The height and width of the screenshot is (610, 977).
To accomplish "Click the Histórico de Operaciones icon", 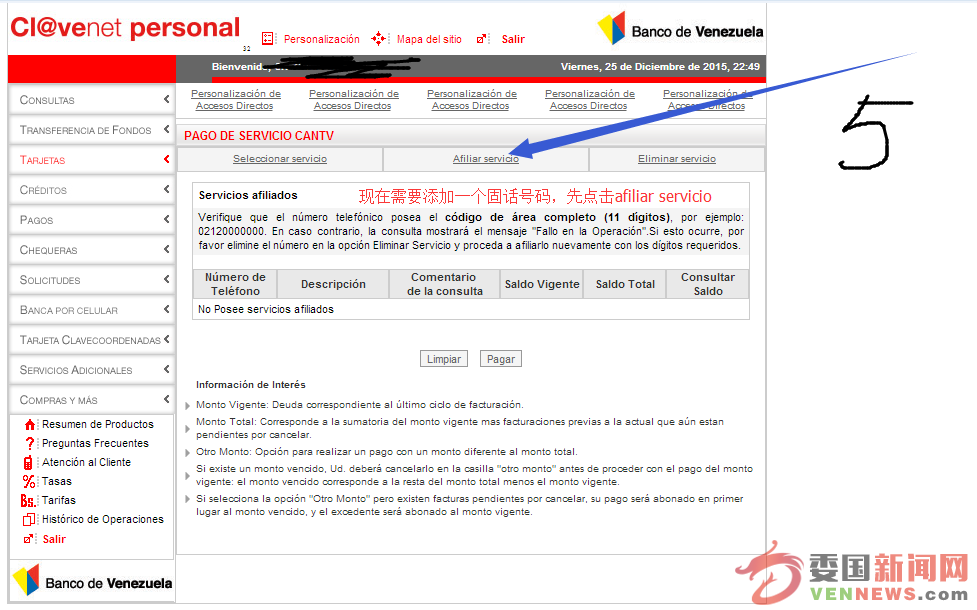I will coord(29,520).
